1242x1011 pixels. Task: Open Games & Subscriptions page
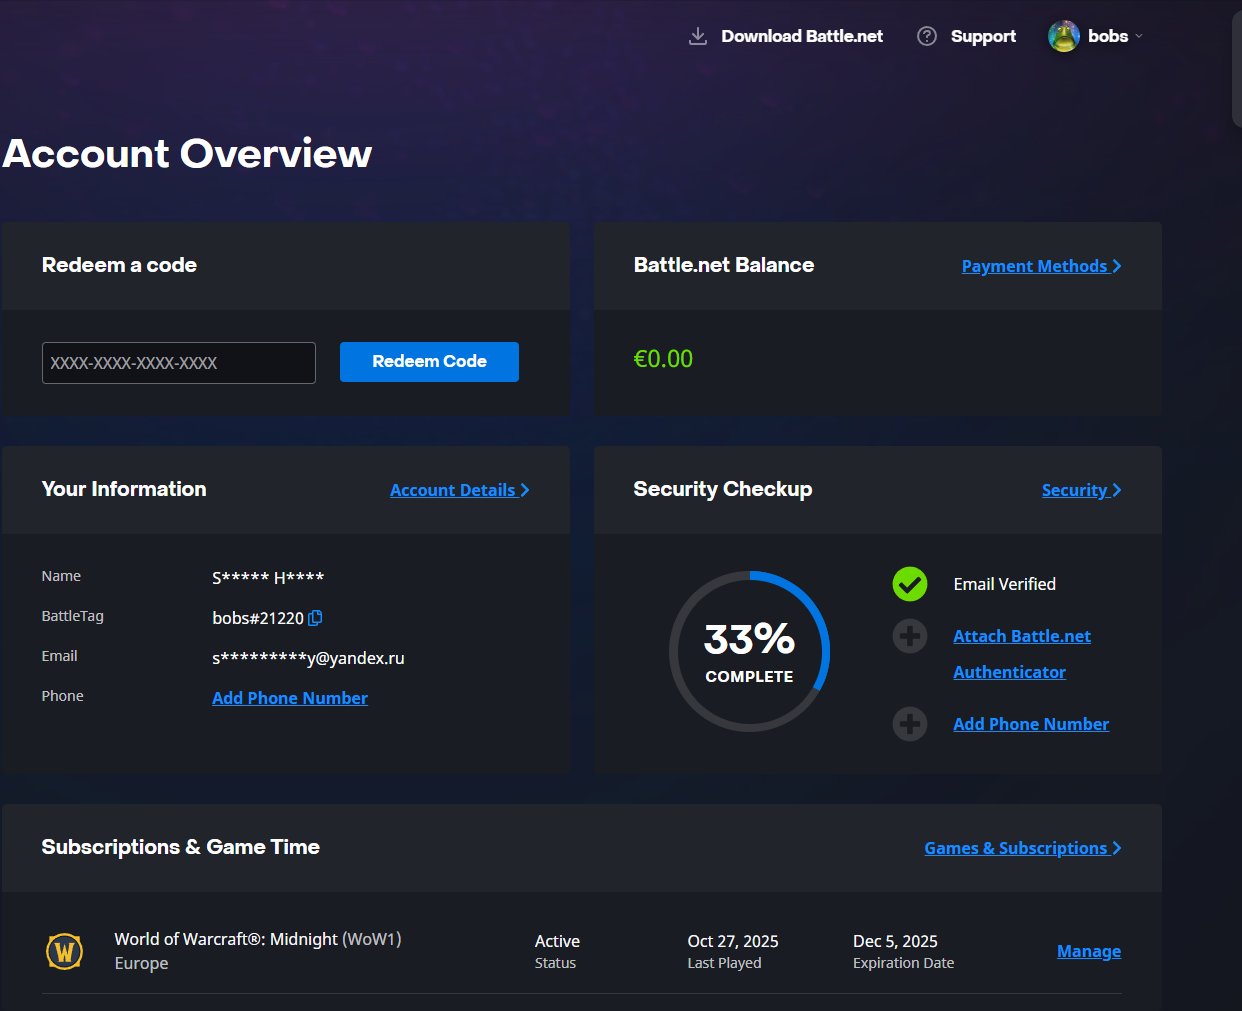[1021, 848]
